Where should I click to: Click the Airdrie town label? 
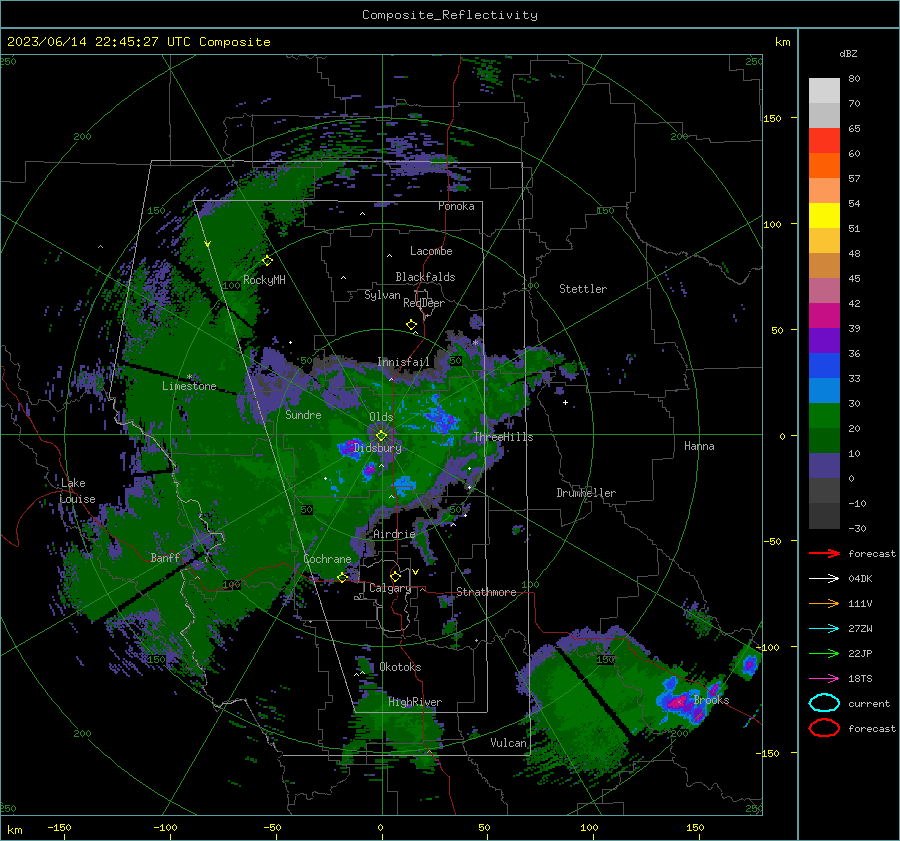394,534
